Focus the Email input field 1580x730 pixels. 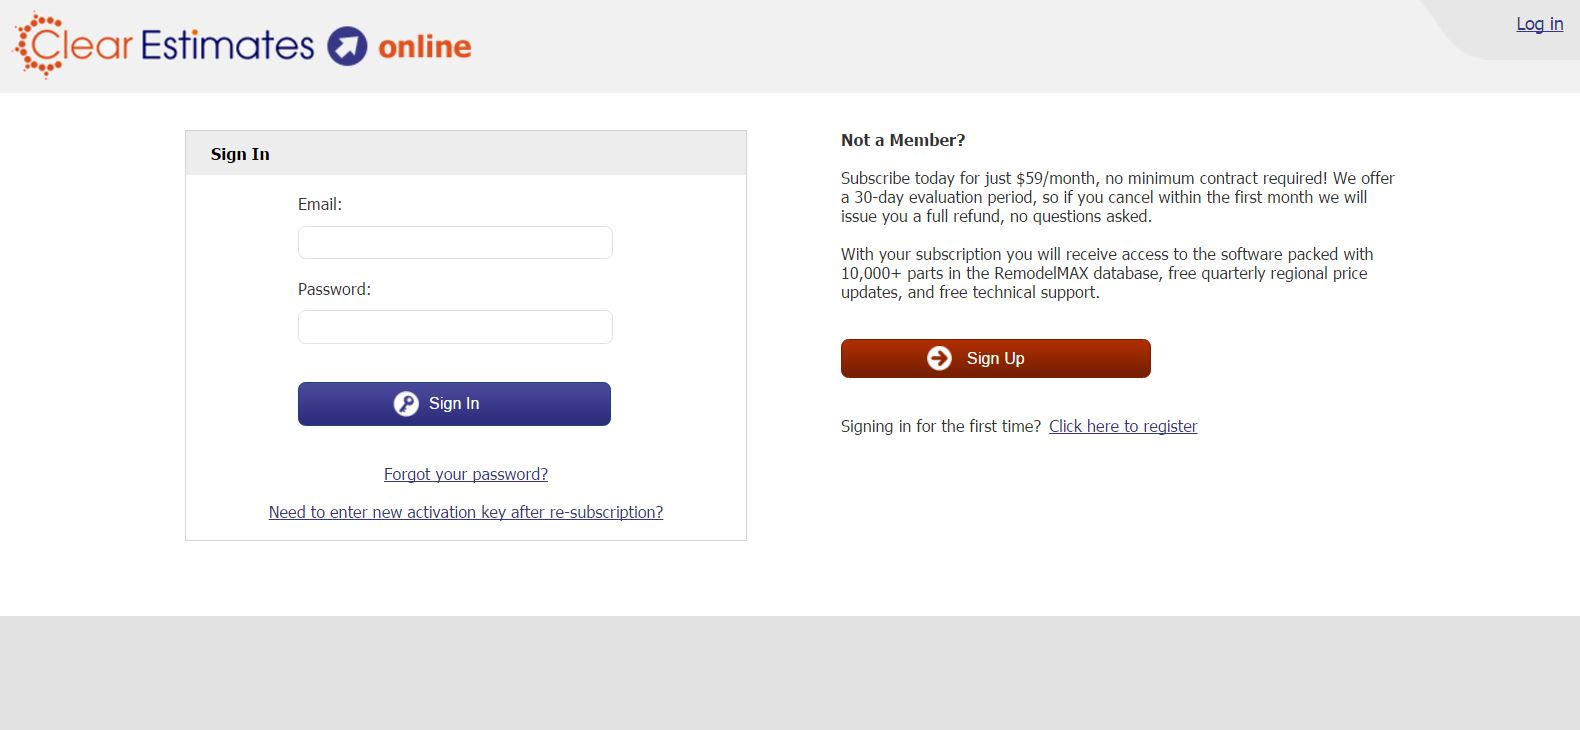point(455,243)
